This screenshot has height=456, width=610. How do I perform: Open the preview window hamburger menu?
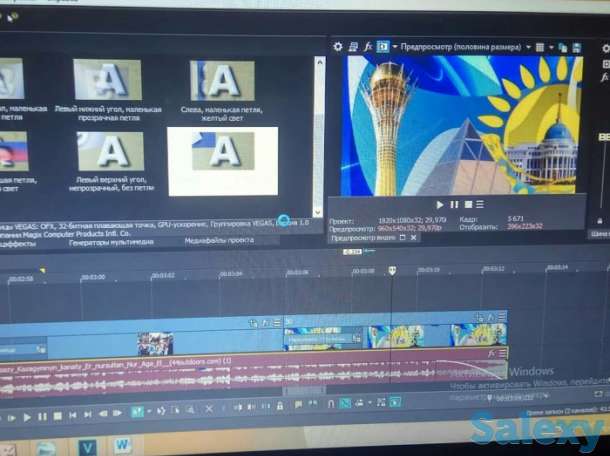(480, 204)
